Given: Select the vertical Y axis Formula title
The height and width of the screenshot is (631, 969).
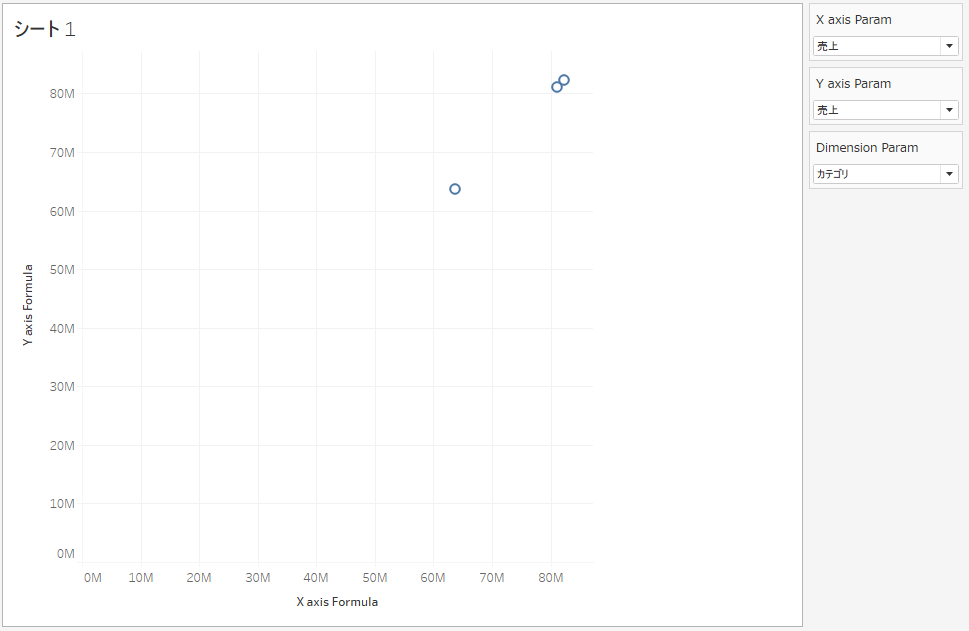Looking at the screenshot, I should [x=28, y=305].
